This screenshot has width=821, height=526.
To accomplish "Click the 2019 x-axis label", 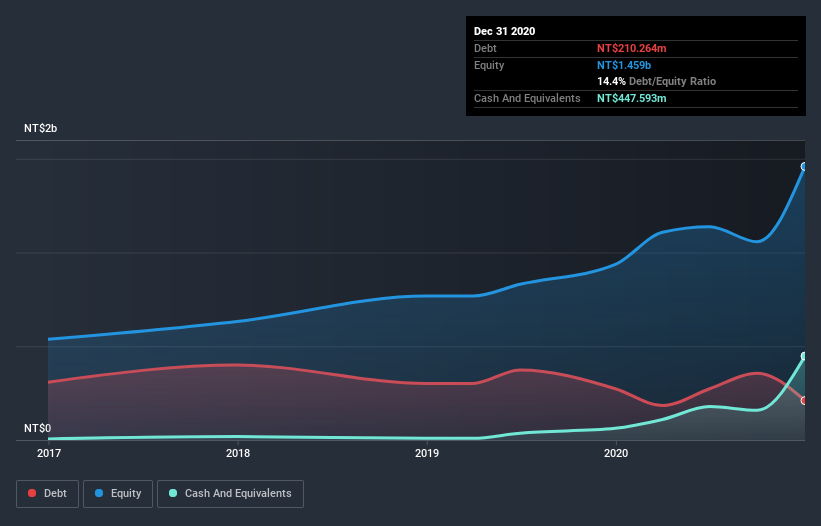I will [x=427, y=453].
